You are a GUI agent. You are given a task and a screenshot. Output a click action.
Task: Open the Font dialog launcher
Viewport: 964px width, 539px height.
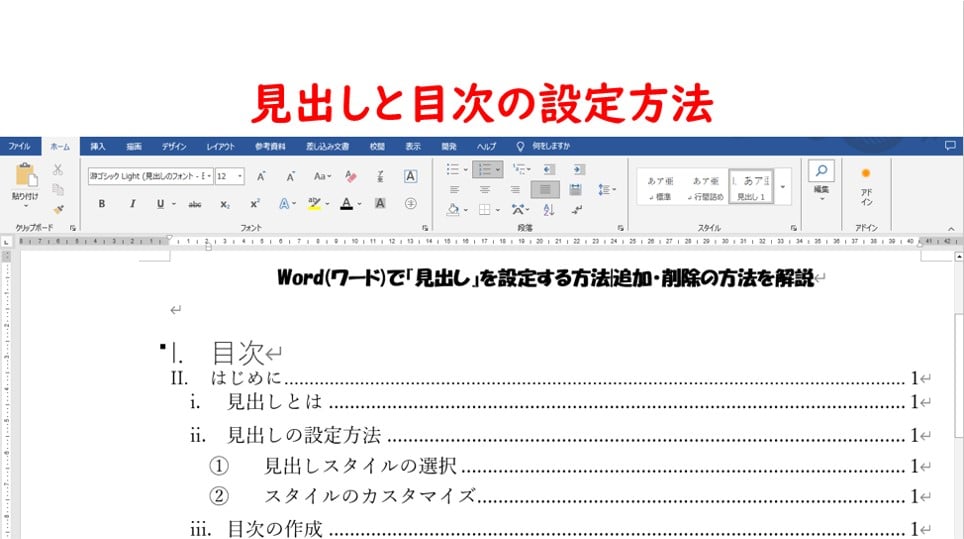tap(425, 228)
